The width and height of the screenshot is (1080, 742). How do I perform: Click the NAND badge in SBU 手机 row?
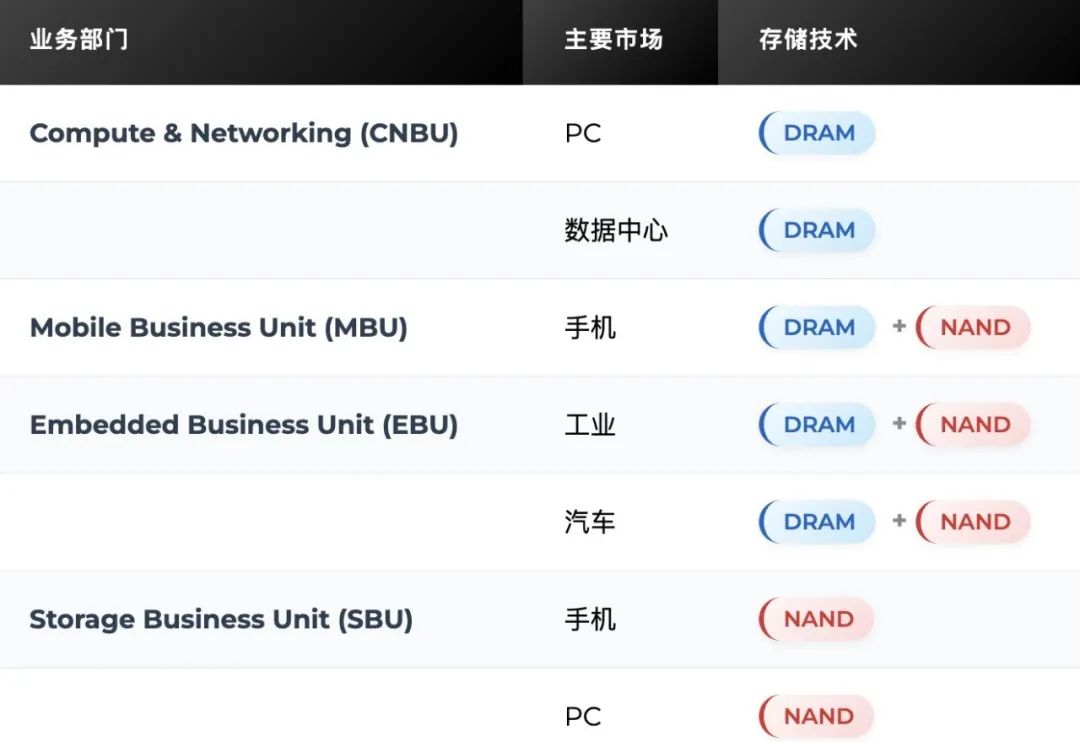[816, 619]
